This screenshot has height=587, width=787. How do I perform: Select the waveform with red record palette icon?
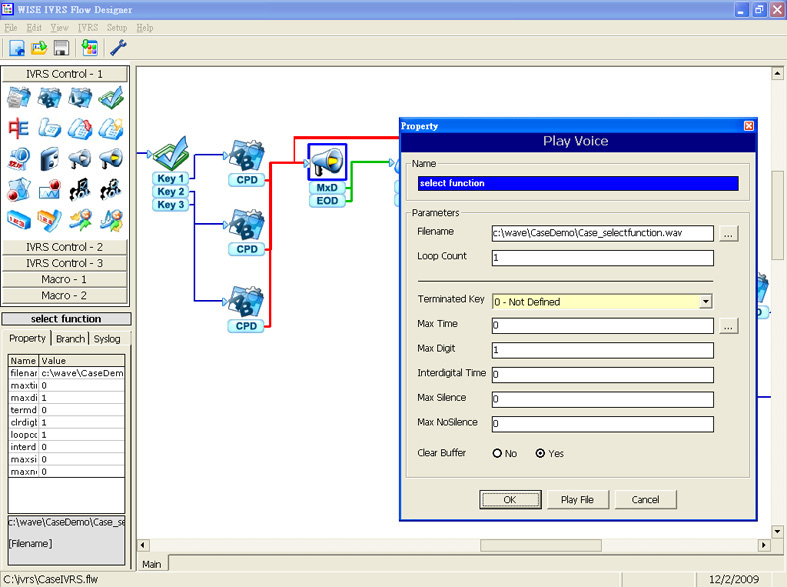[x=50, y=190]
